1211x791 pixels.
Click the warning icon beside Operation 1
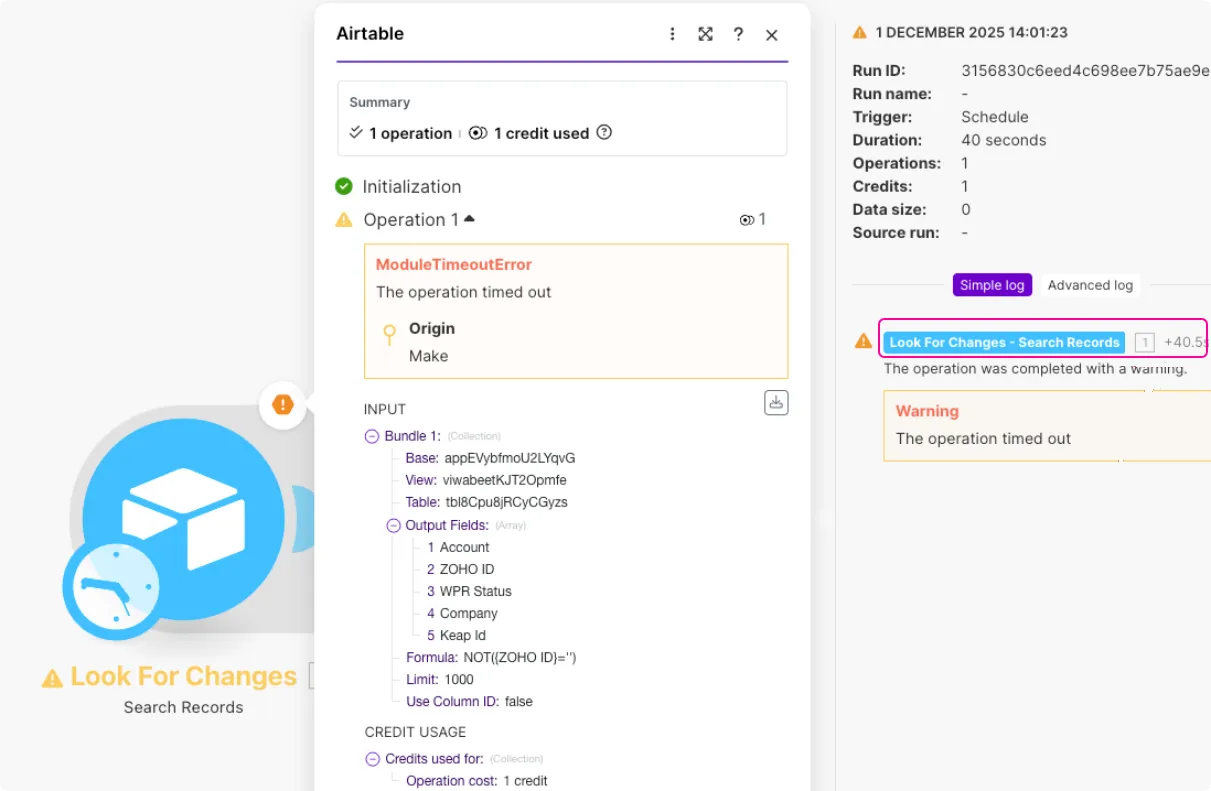click(344, 220)
